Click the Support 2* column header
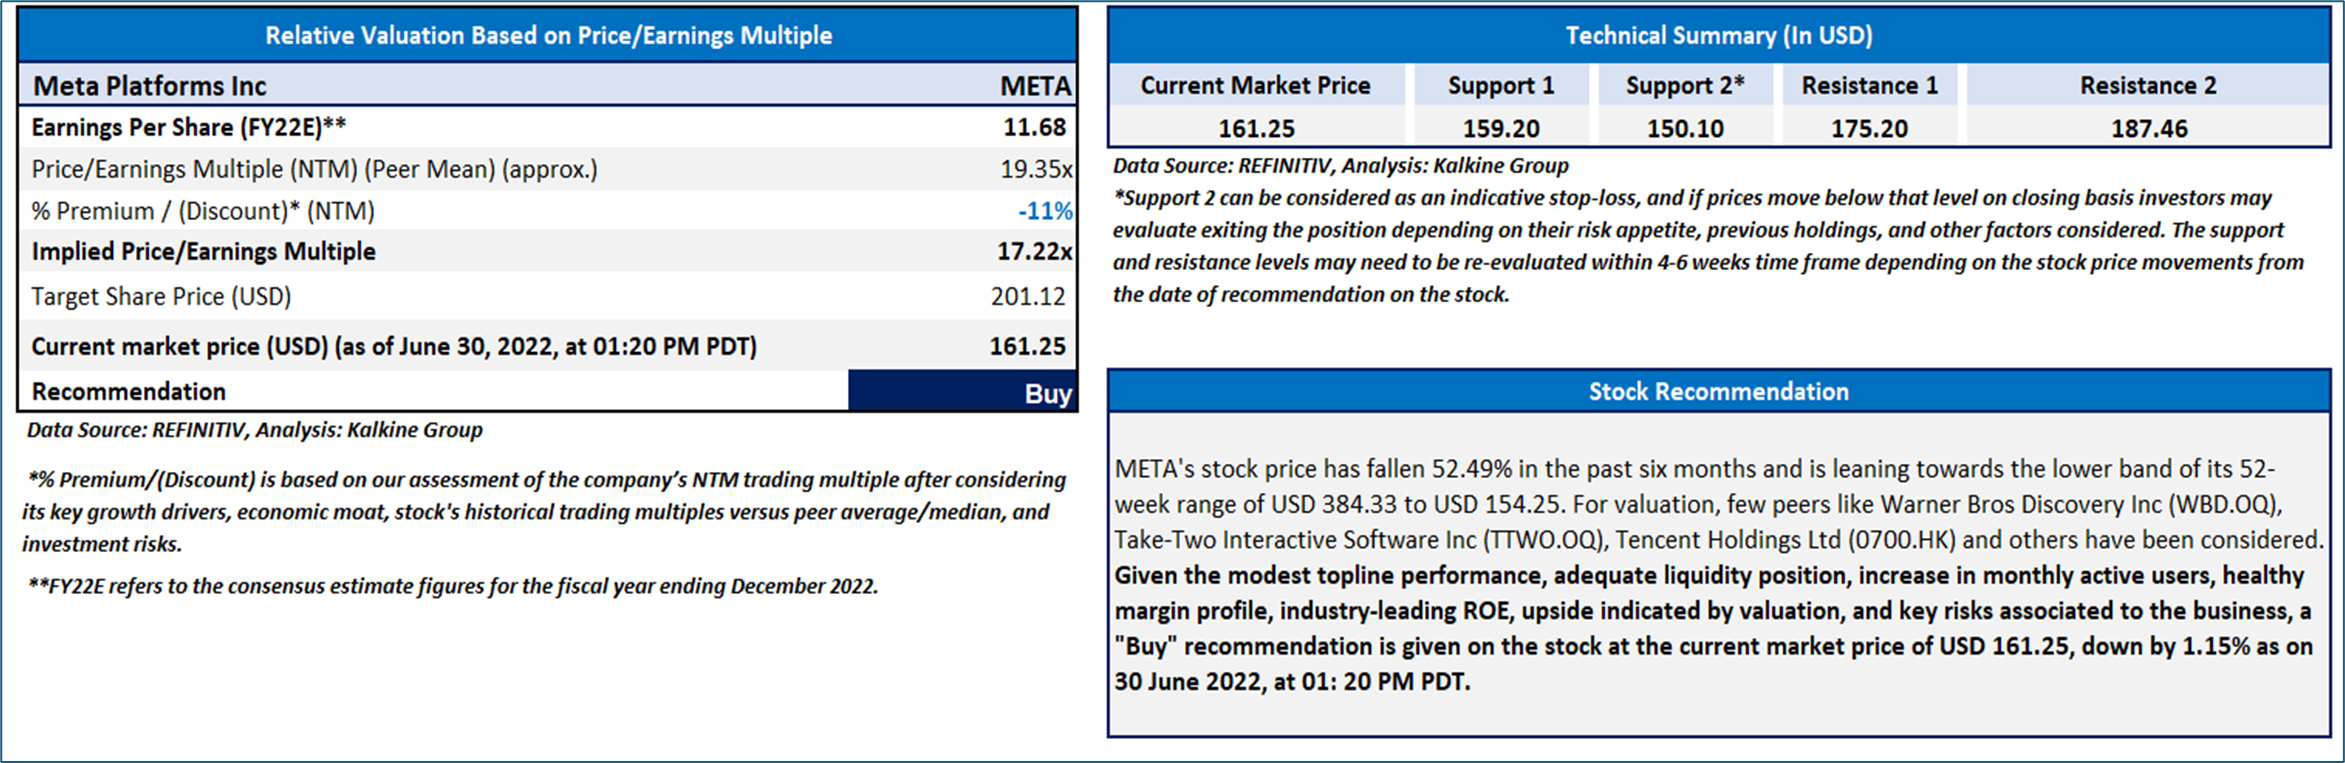This screenshot has width=2345, height=763. tap(1685, 86)
